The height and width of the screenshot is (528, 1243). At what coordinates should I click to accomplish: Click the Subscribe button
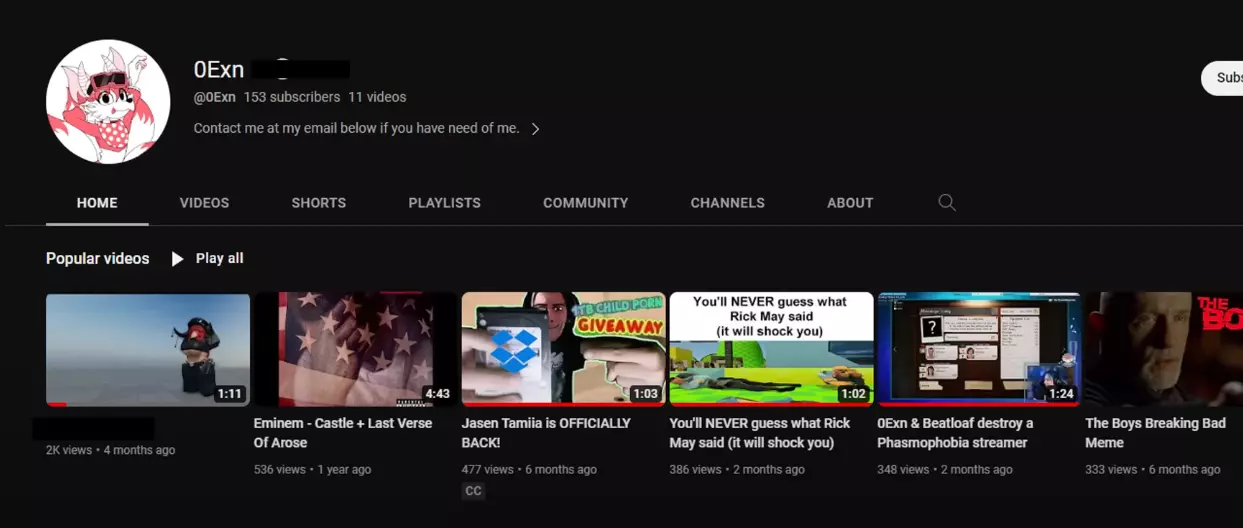tap(1222, 78)
